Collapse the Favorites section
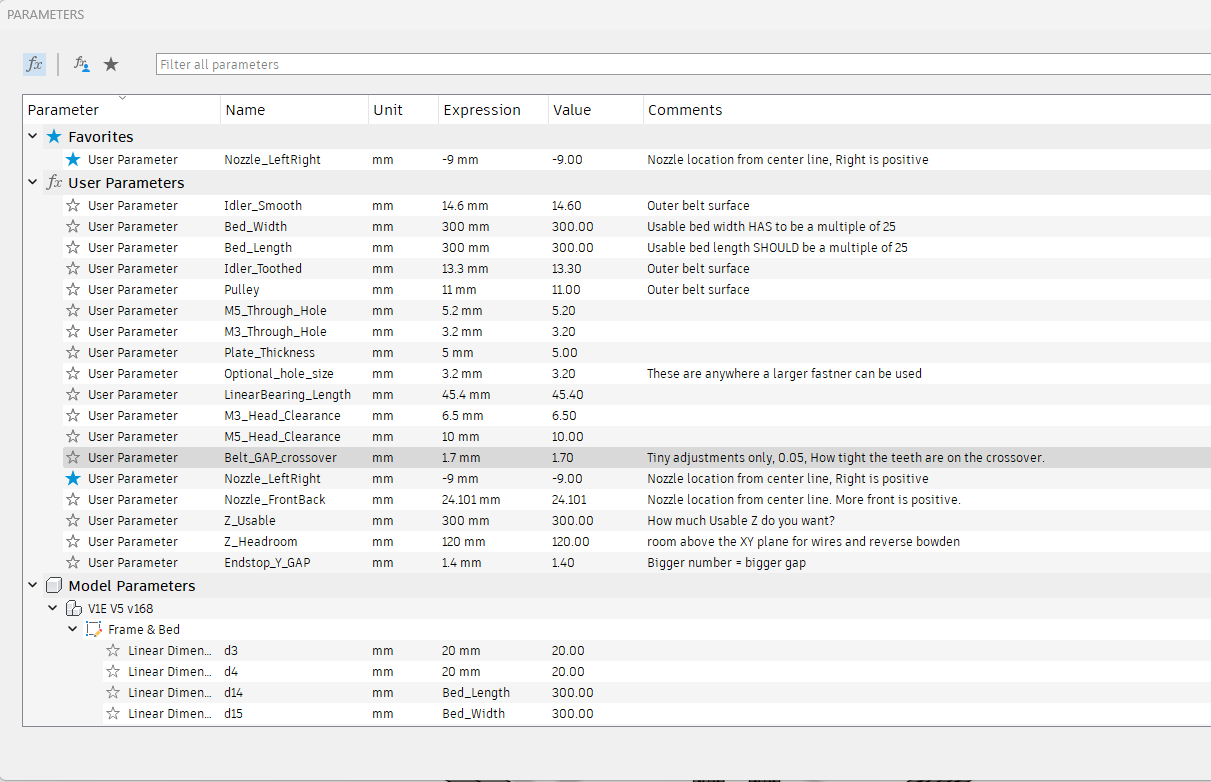 33,136
